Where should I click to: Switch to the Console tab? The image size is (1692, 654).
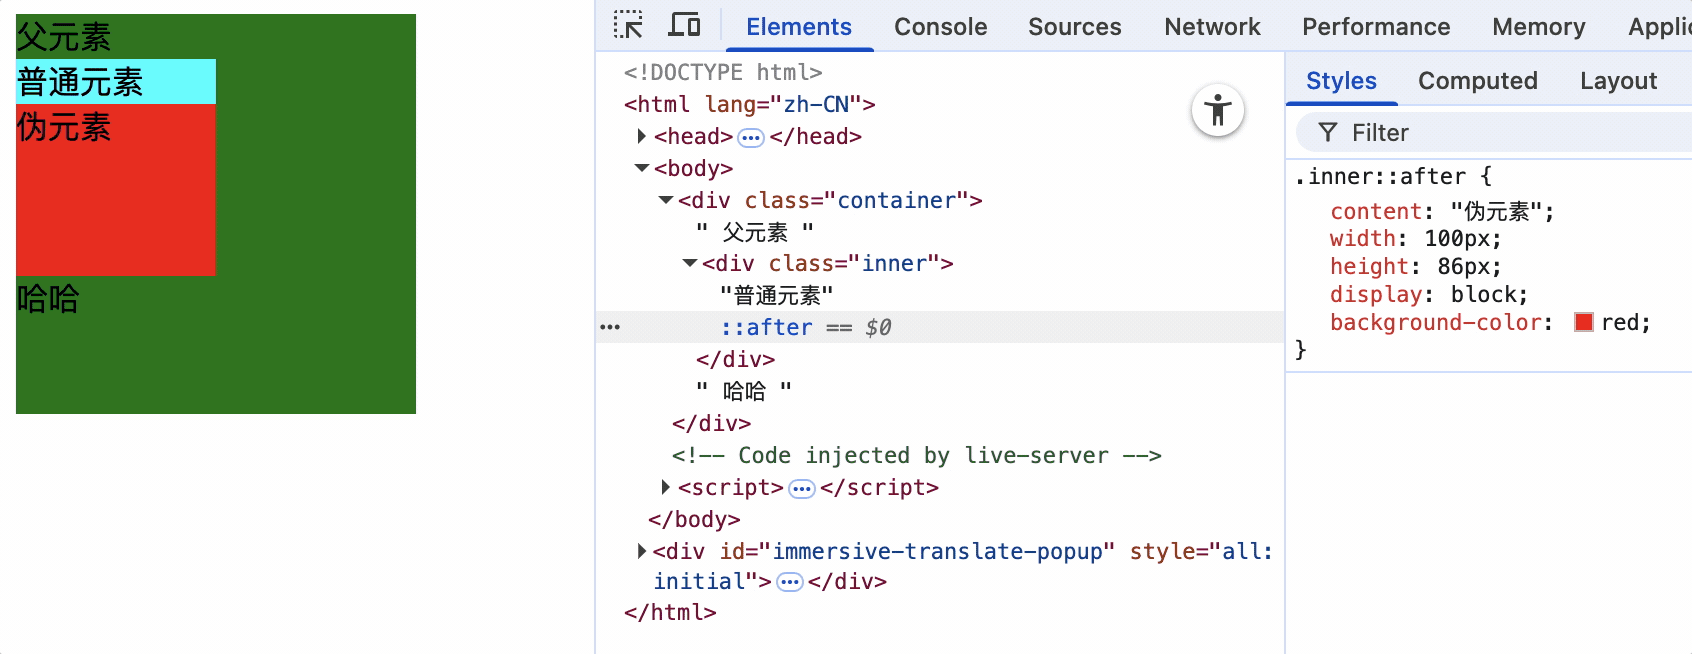pos(940,27)
